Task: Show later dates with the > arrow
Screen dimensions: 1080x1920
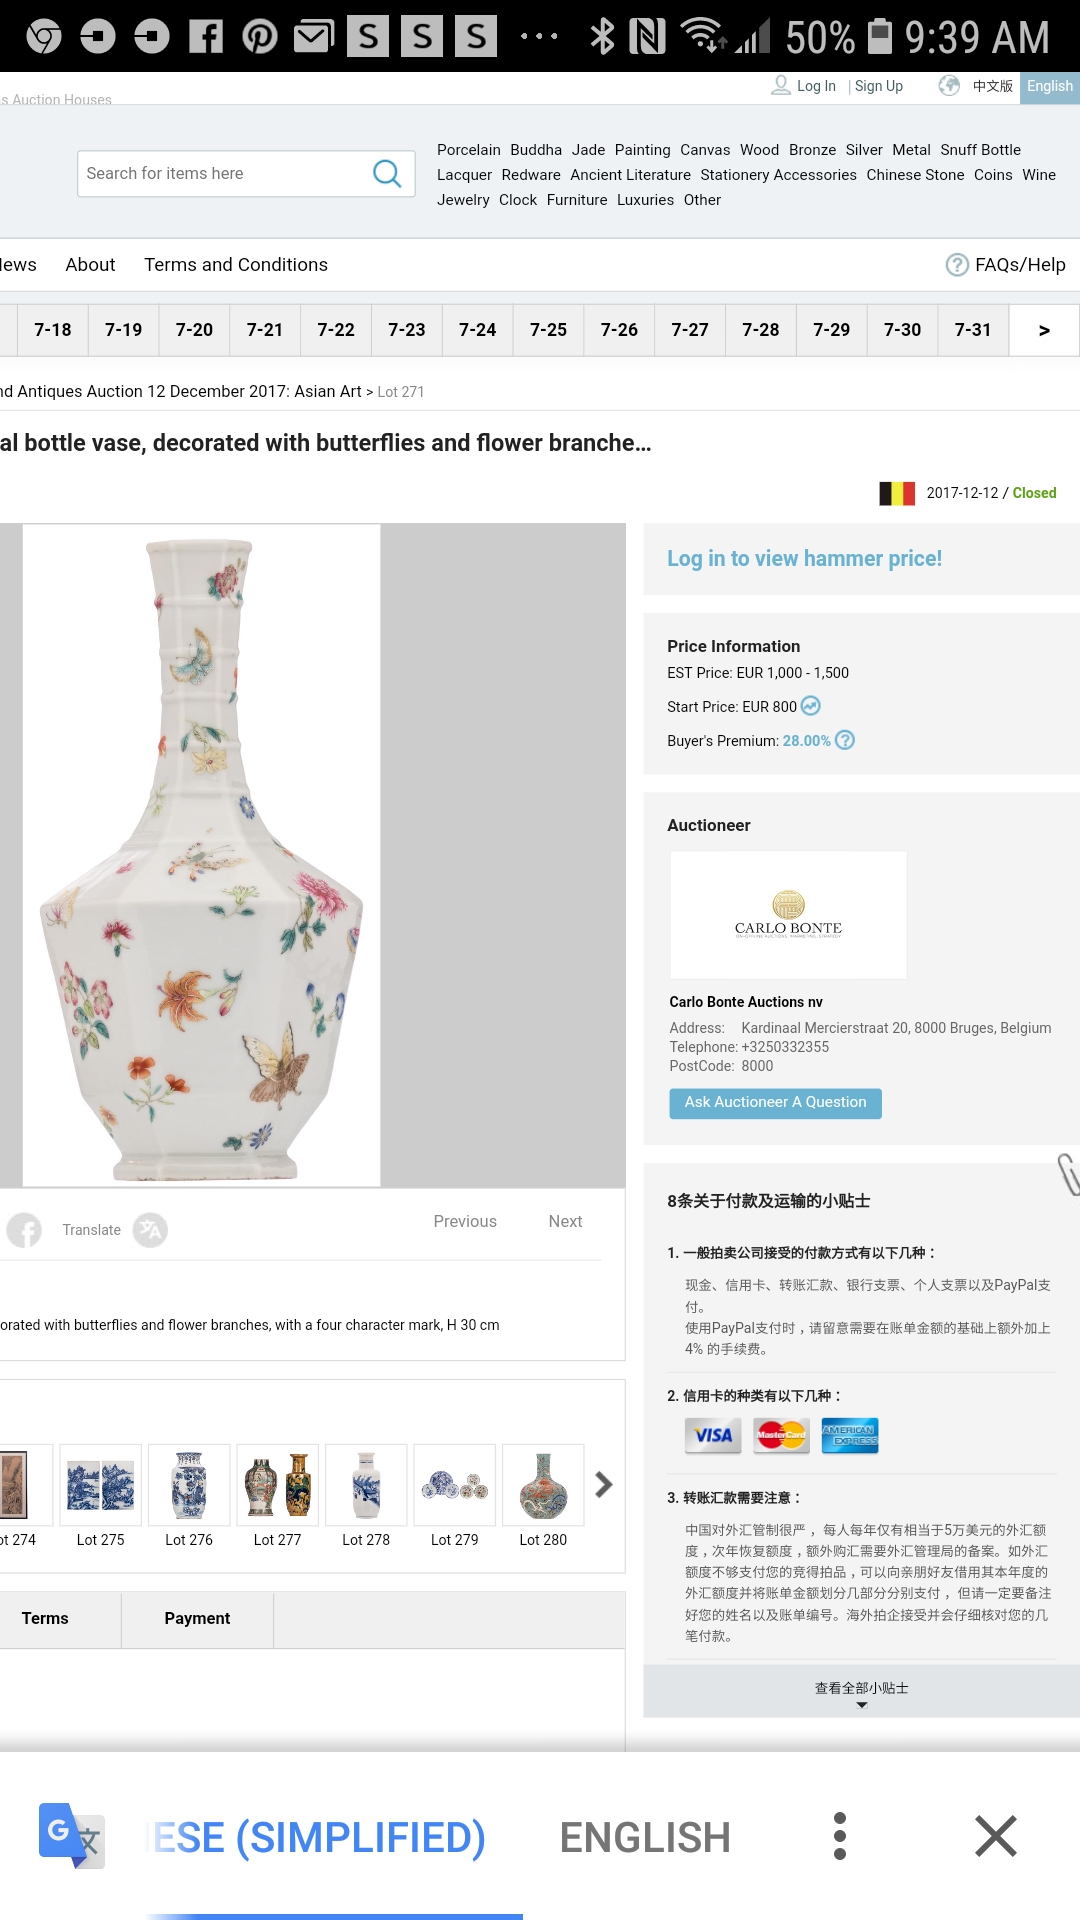Action: [x=1044, y=330]
